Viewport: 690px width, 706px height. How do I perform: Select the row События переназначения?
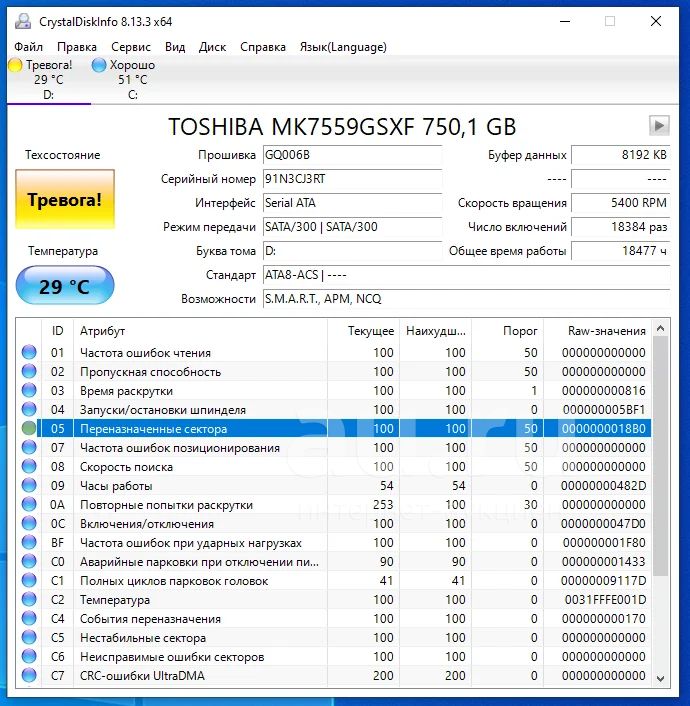pos(334,618)
